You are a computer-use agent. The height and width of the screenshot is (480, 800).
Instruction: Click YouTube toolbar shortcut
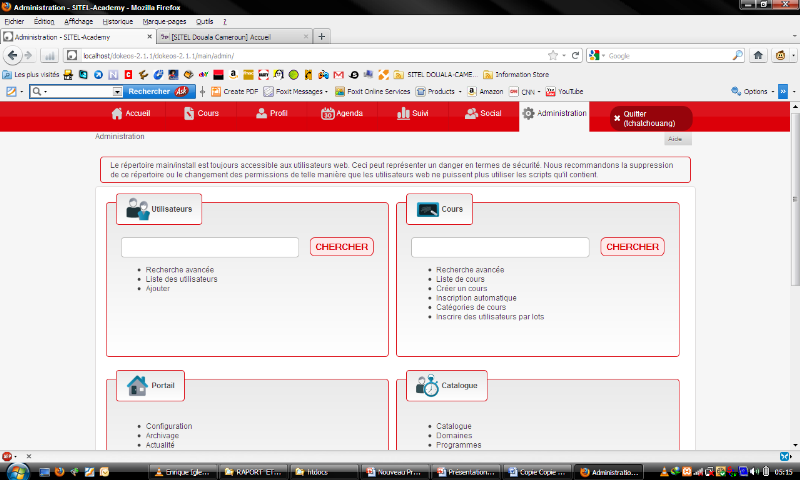564,91
